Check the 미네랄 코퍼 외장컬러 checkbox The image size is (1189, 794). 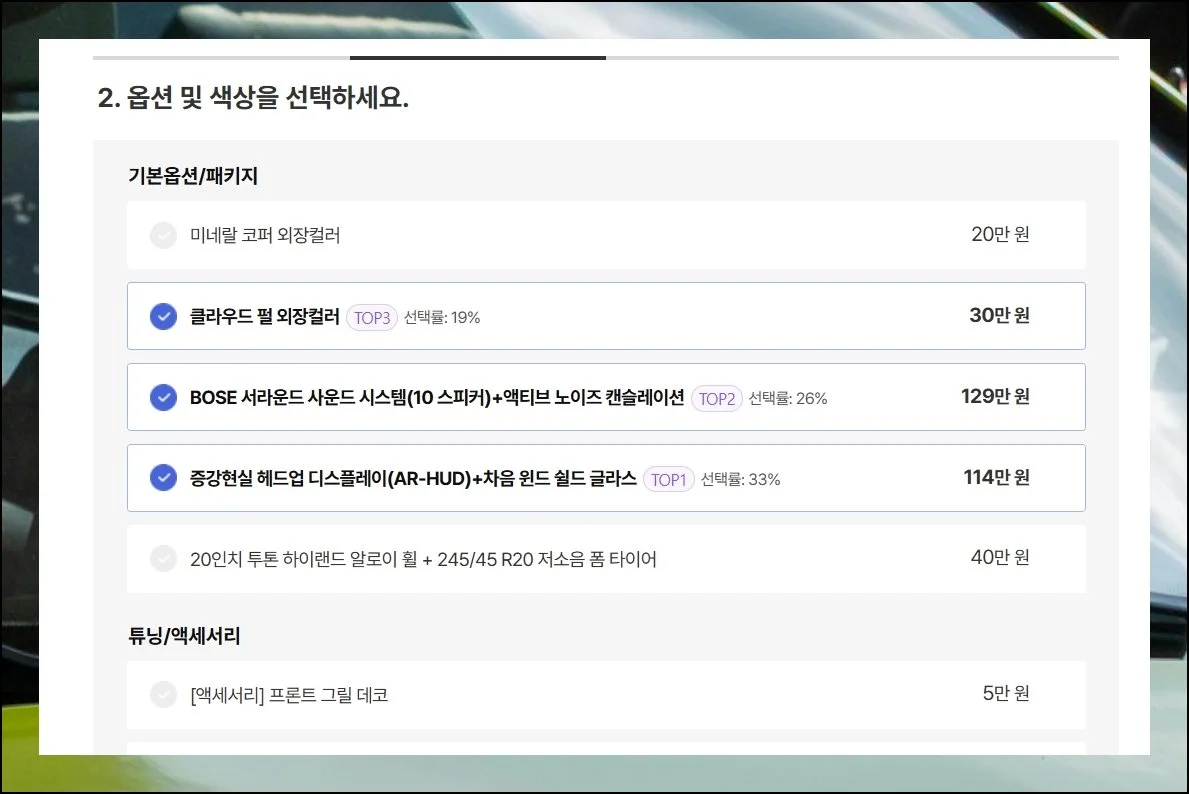point(163,236)
